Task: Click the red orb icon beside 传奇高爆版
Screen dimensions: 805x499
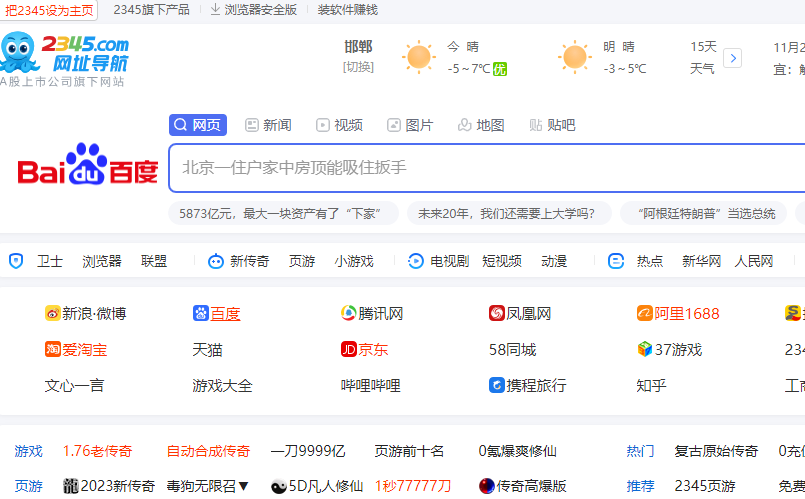Action: 486,486
